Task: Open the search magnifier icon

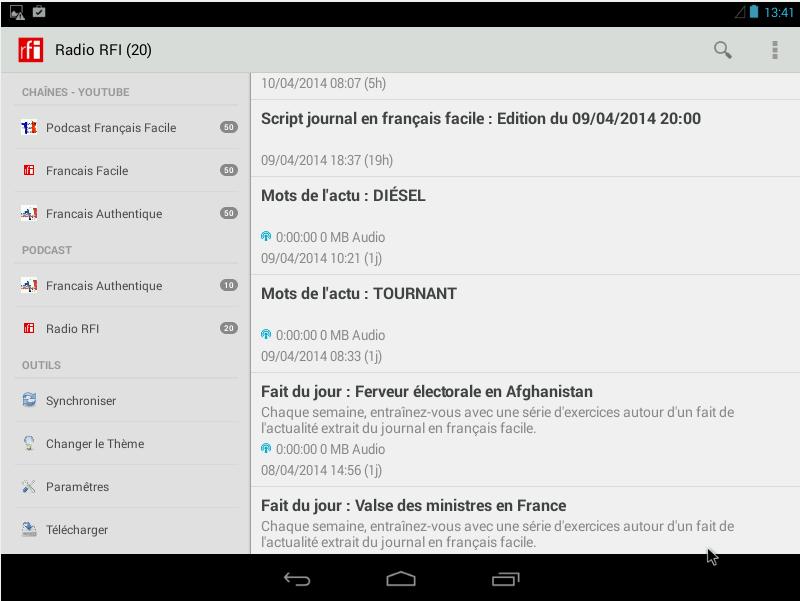Action: point(722,50)
